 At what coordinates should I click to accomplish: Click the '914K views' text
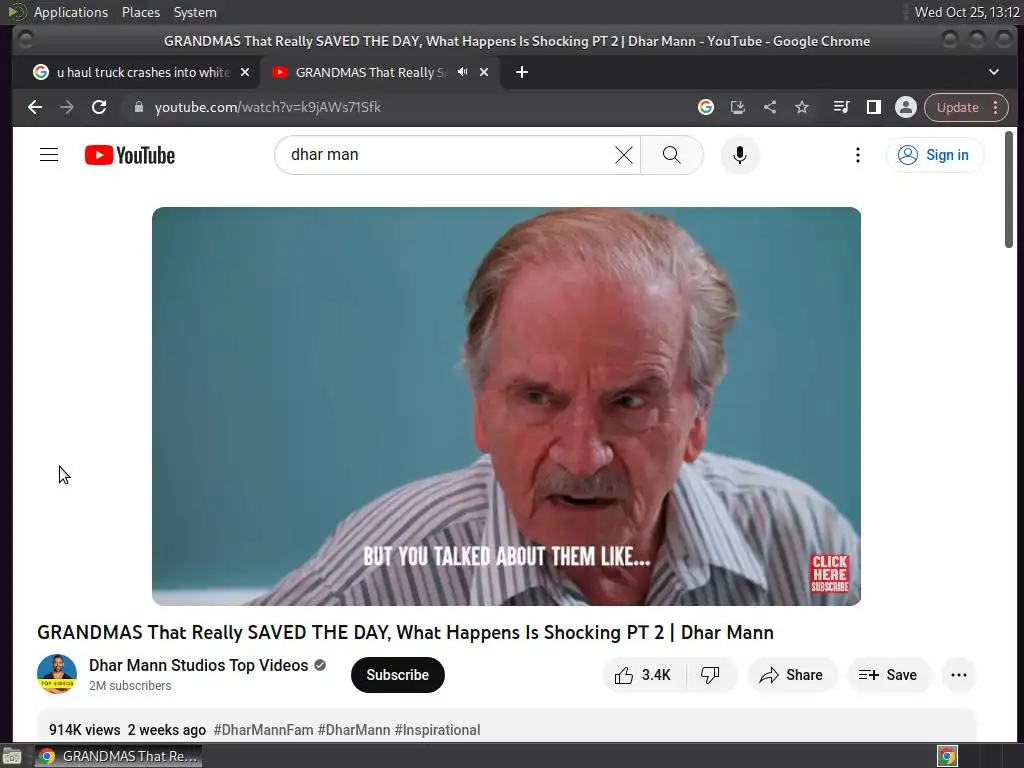[84, 729]
